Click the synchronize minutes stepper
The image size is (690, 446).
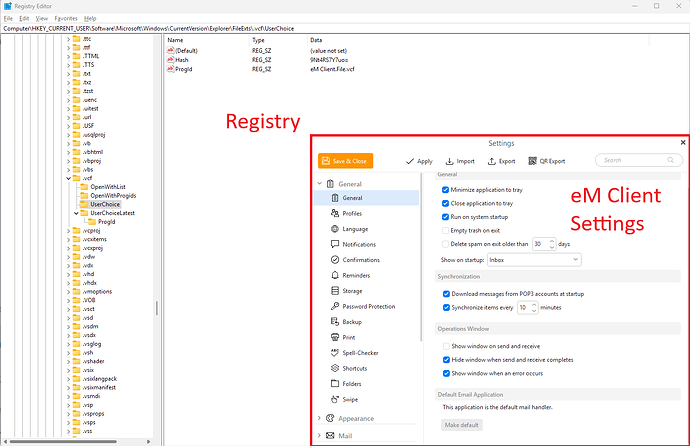tap(534, 307)
